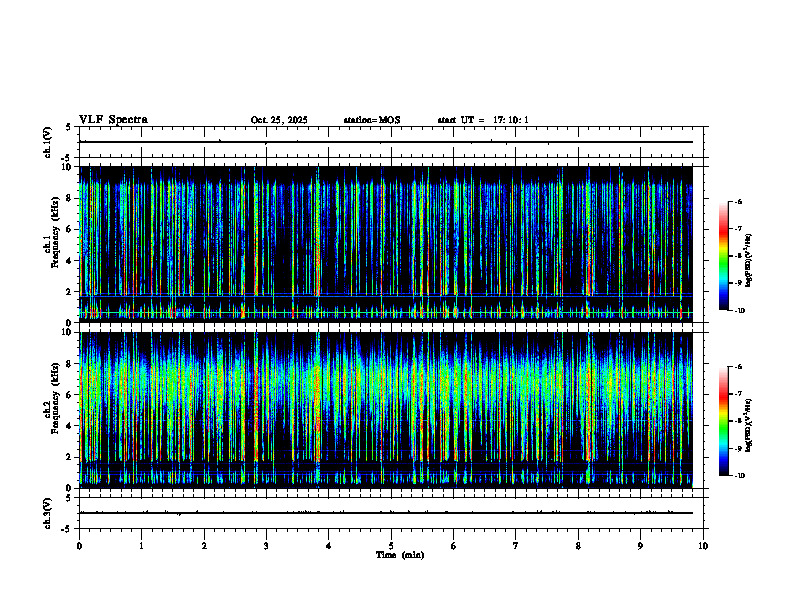This screenshot has width=792, height=612.
Task: Click the ch.2 color bar log(PSD) label
Action: (749, 425)
